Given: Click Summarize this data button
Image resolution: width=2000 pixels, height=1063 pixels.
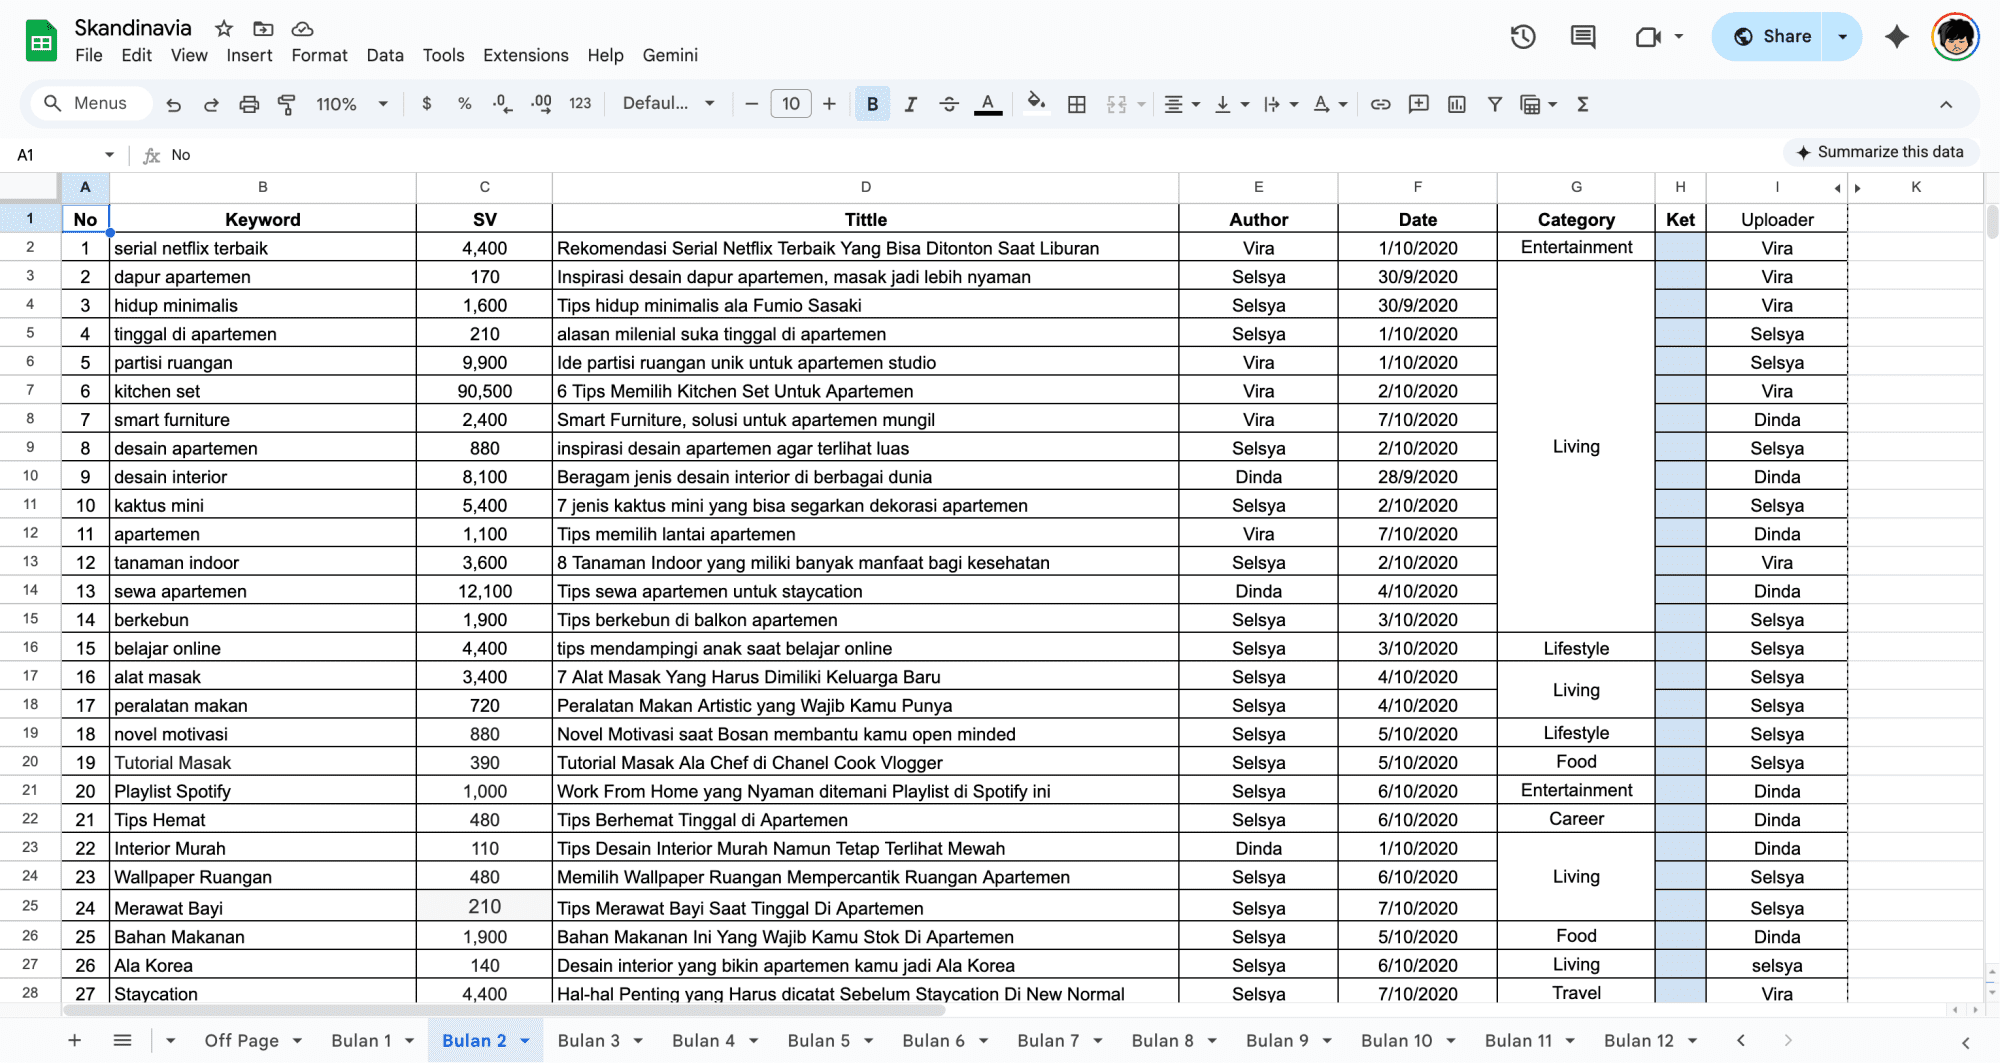Looking at the screenshot, I should [1880, 152].
